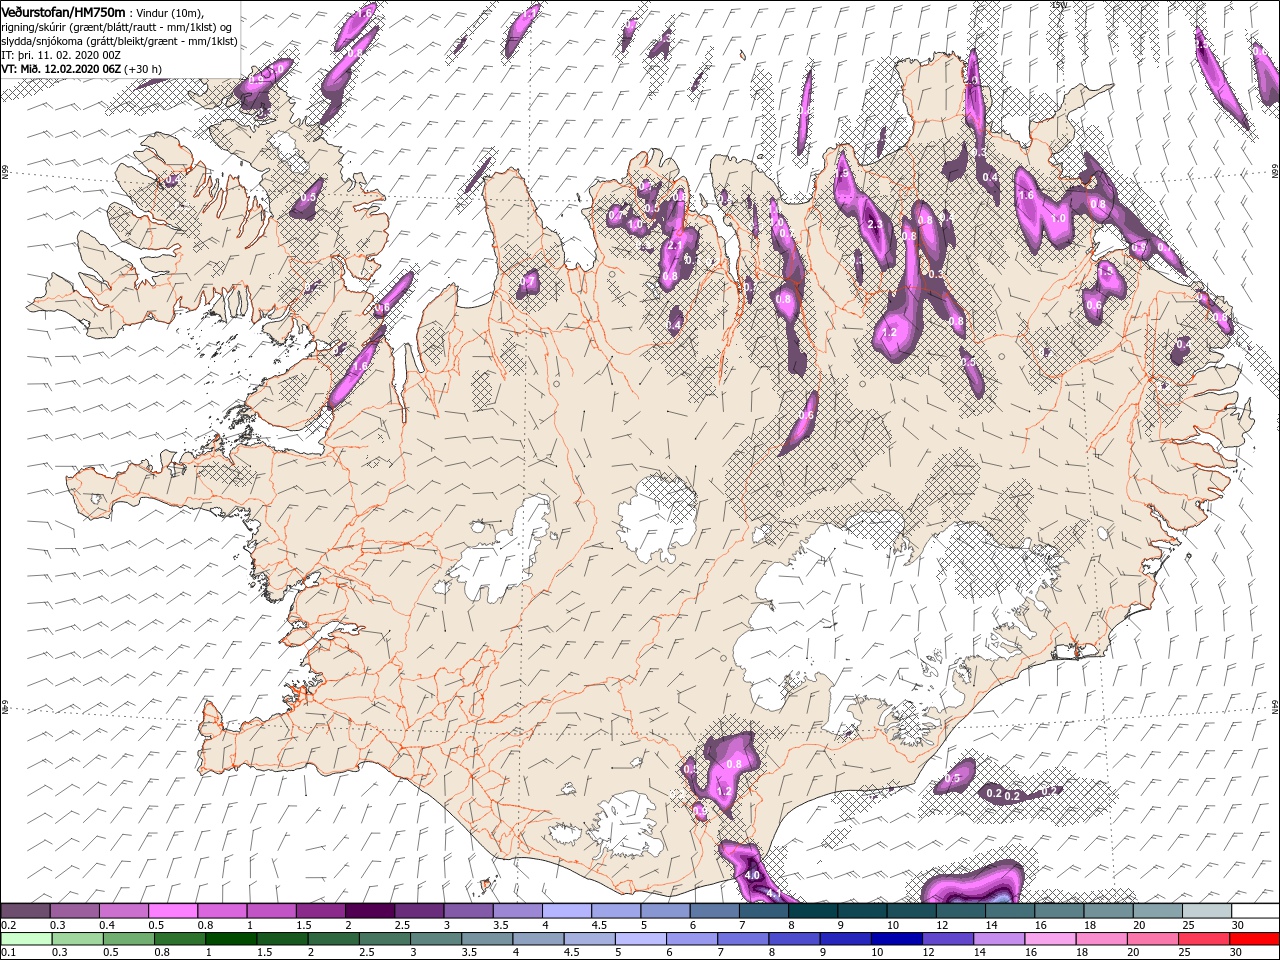The image size is (1280, 960).
Task: Click the '2.1' snowfall value on the map
Action: pyautogui.click(x=675, y=245)
